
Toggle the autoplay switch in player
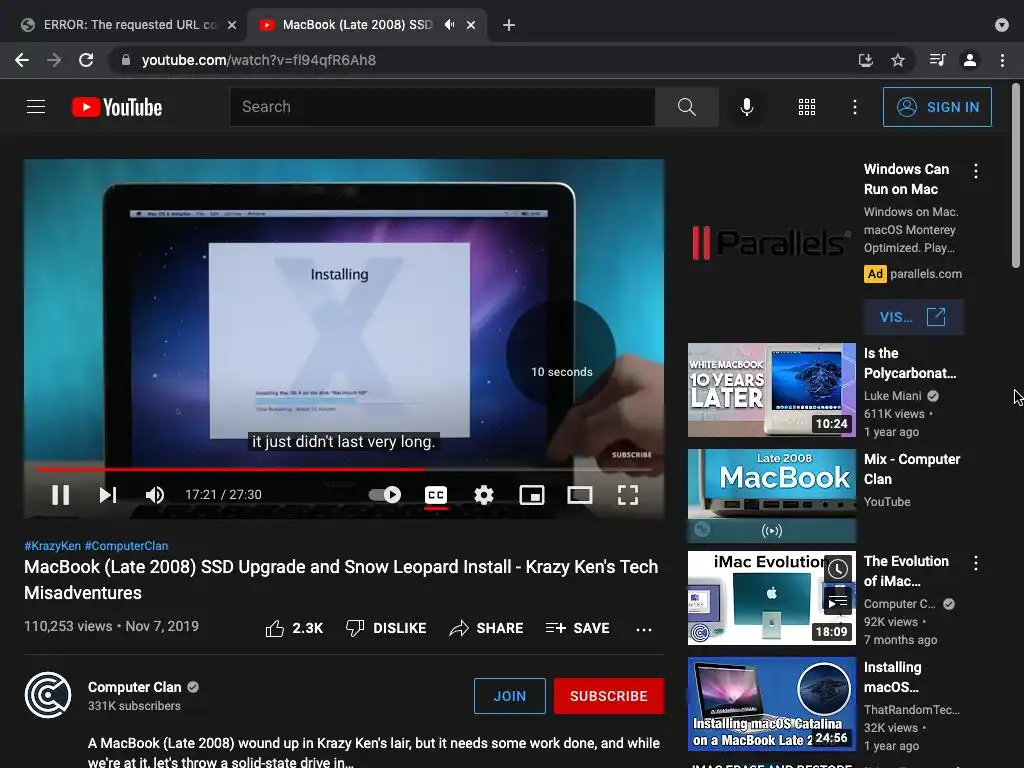[385, 495]
